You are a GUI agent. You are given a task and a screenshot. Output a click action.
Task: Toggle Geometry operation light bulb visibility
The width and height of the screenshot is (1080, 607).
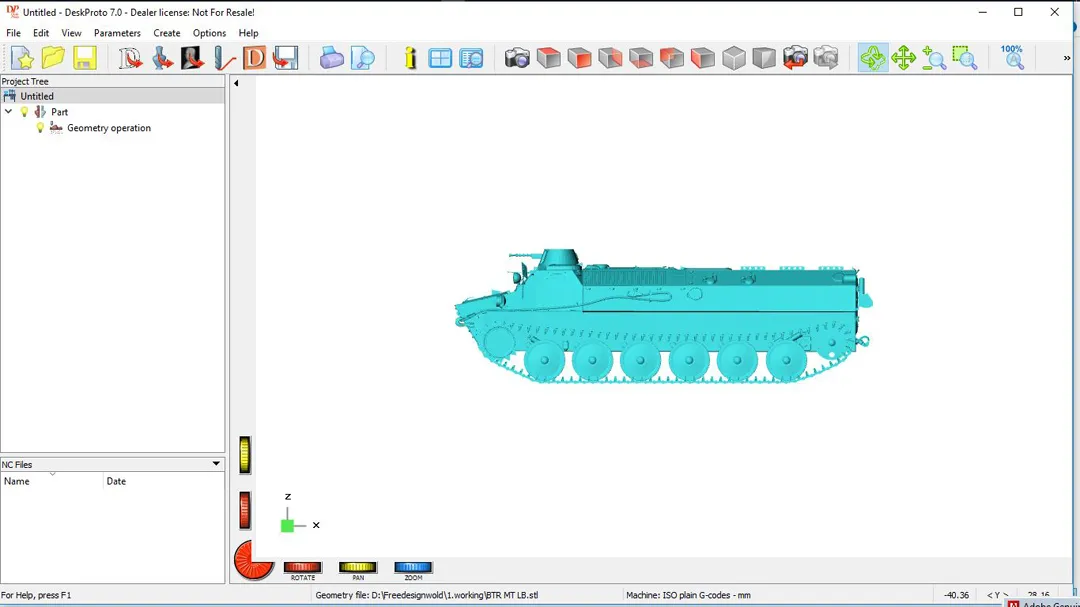point(40,127)
